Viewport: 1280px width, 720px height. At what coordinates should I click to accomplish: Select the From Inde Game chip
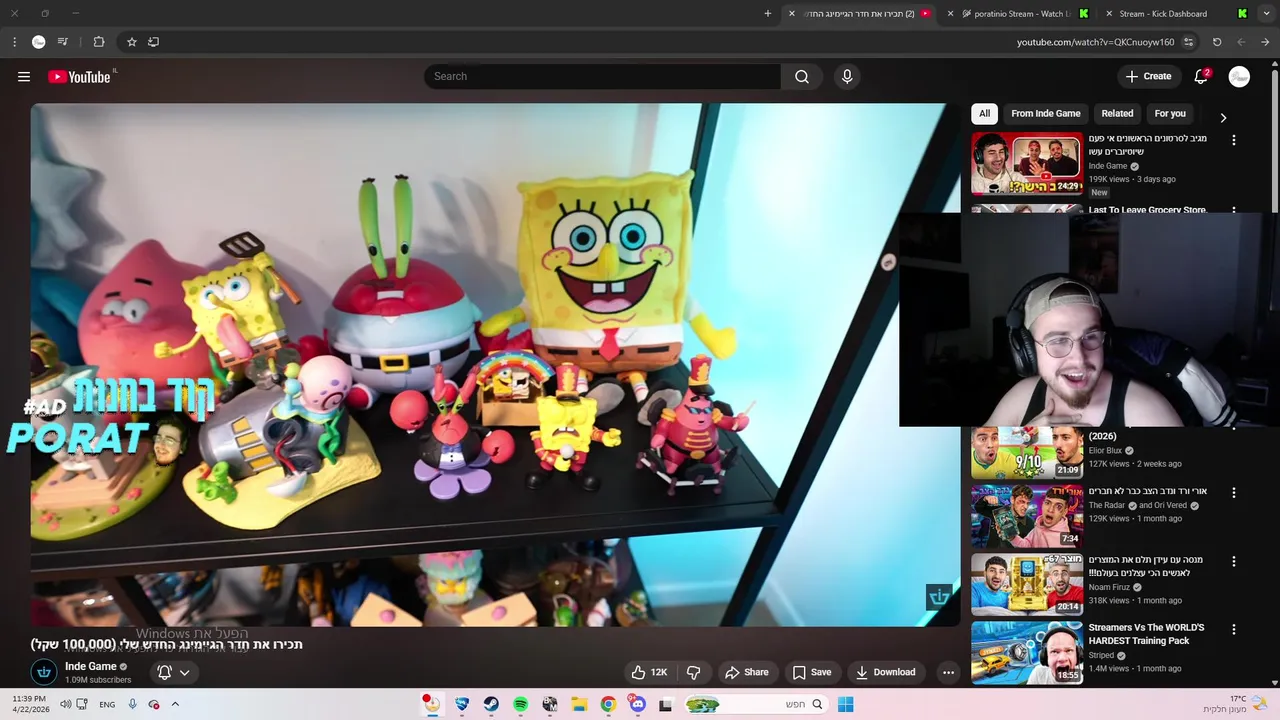[x=1046, y=114]
